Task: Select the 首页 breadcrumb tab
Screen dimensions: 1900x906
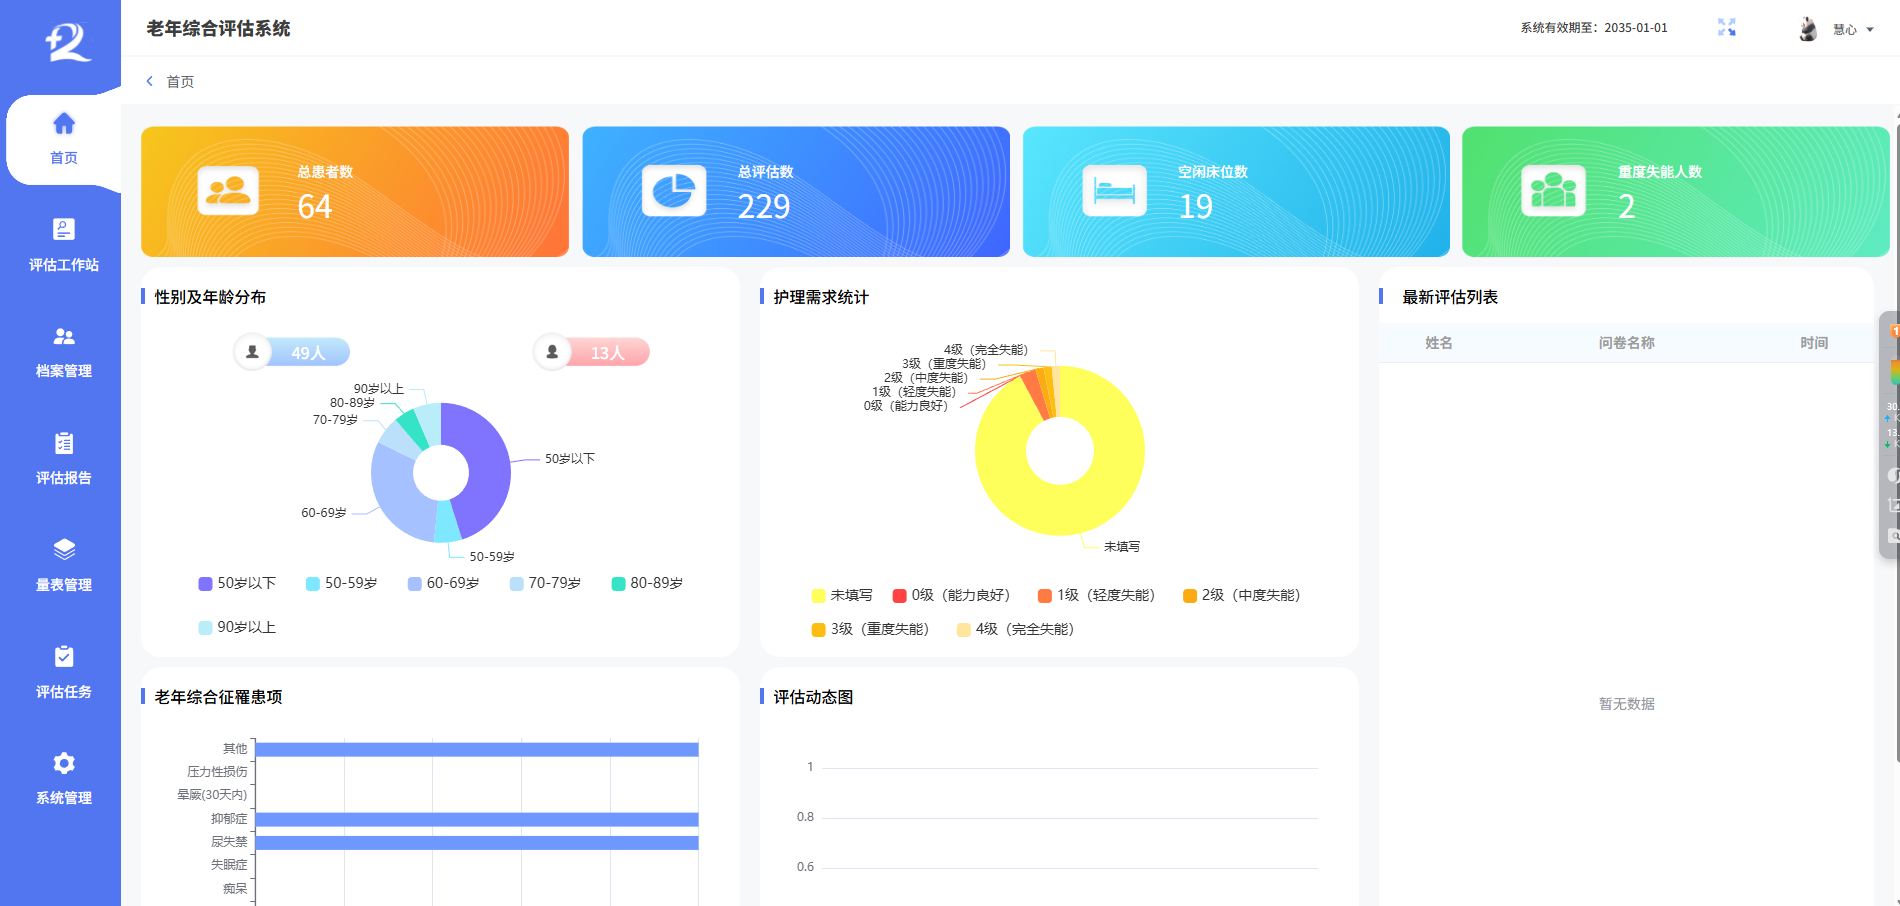Action: [180, 82]
